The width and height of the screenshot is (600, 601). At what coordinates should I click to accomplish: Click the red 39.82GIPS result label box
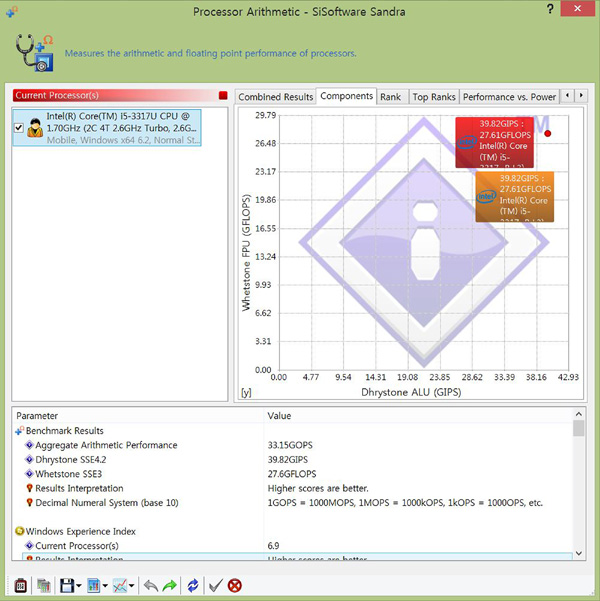pos(495,143)
